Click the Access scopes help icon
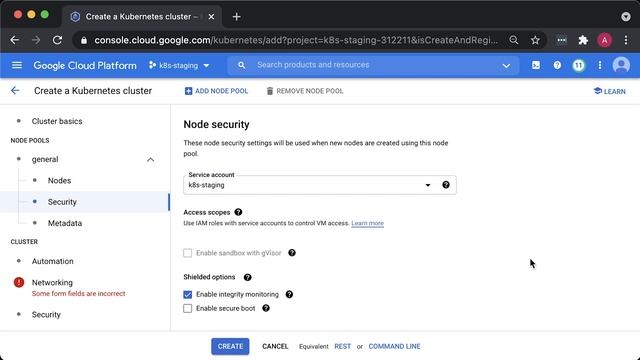Screen dimensions: 640x360 click(x=238, y=212)
